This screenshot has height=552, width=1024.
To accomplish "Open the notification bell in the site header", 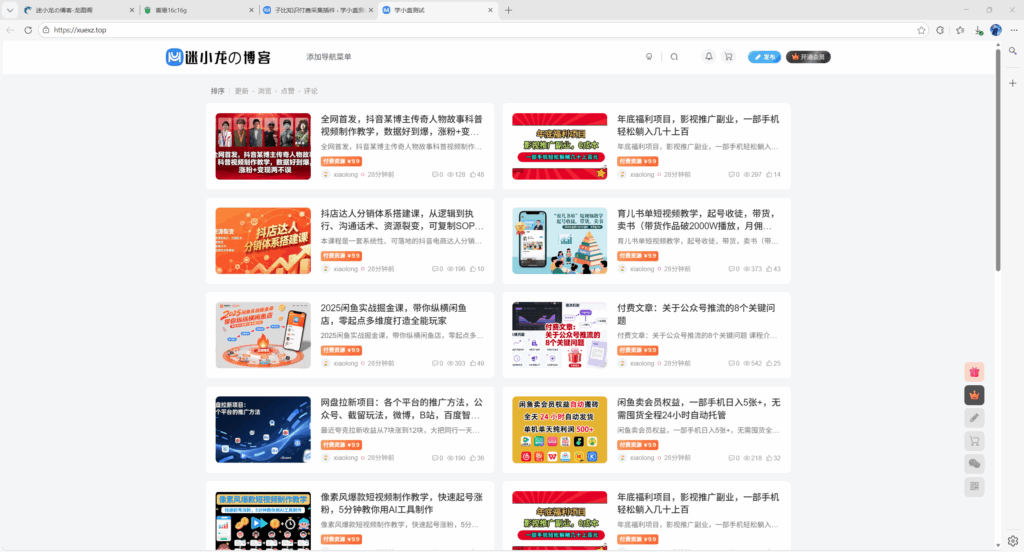I will pos(709,57).
